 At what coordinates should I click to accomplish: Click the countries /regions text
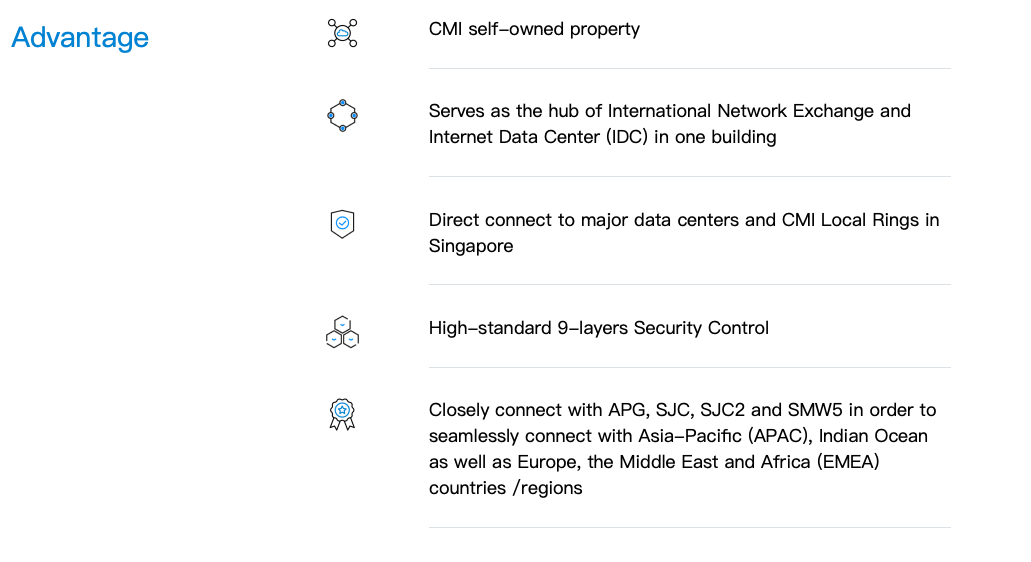506,488
